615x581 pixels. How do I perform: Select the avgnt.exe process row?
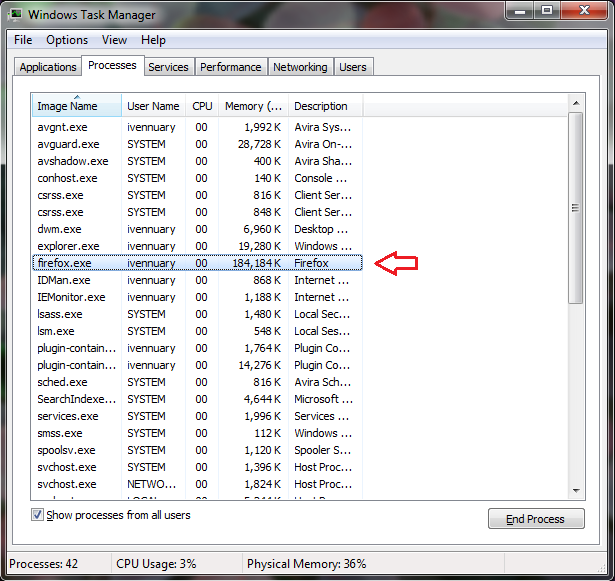pyautogui.click(x=197, y=127)
